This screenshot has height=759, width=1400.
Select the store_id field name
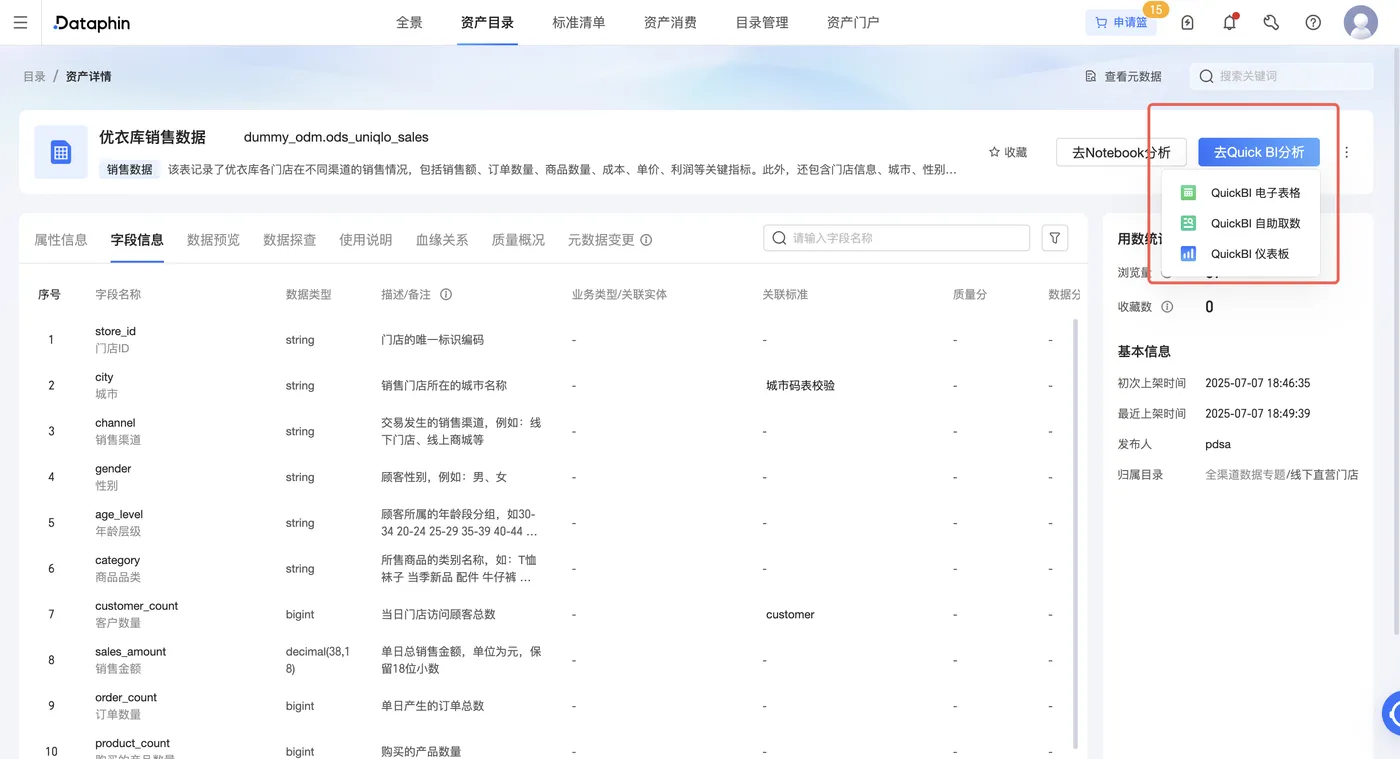(x=115, y=331)
